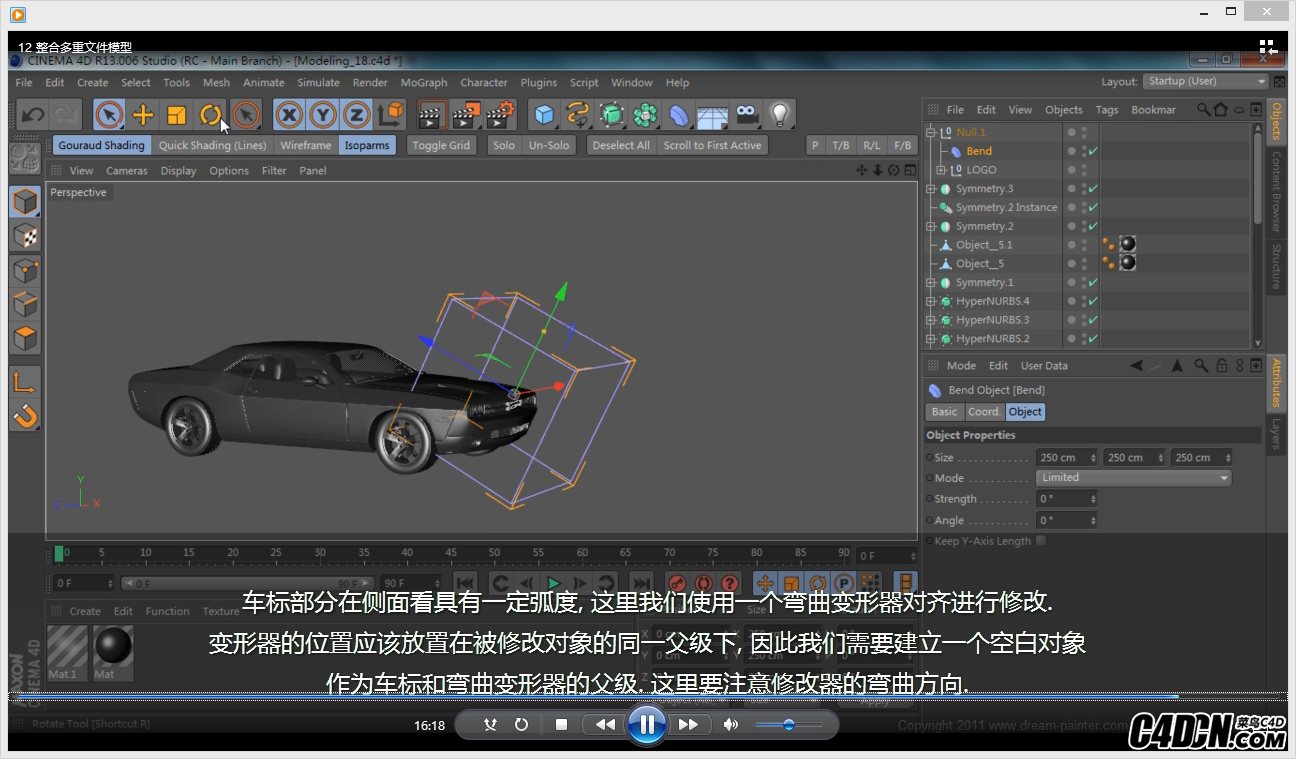Select the Points mode icon
1296x759 pixels.
tap(25, 270)
